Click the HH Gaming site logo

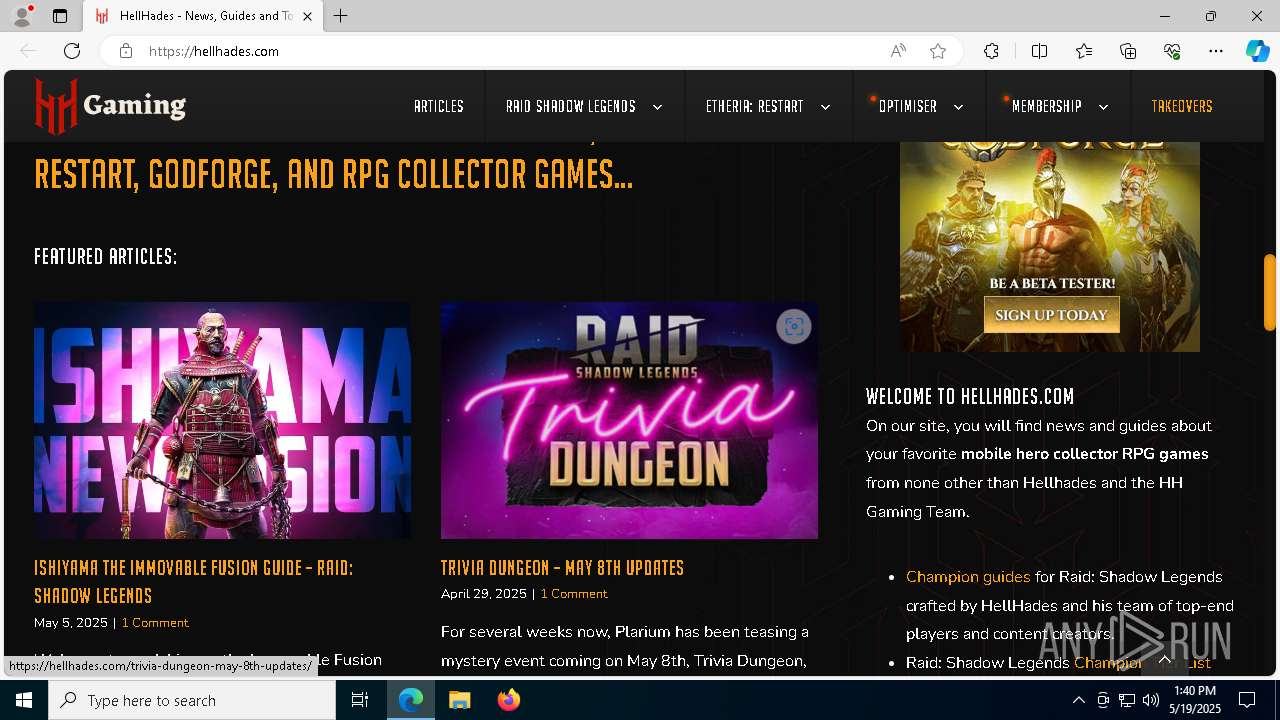pos(110,106)
